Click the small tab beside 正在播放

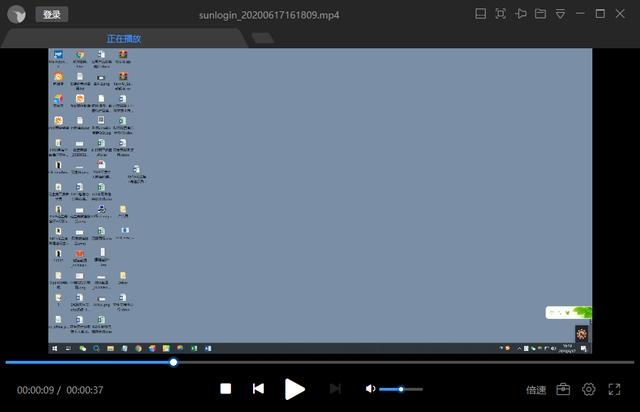(262, 39)
